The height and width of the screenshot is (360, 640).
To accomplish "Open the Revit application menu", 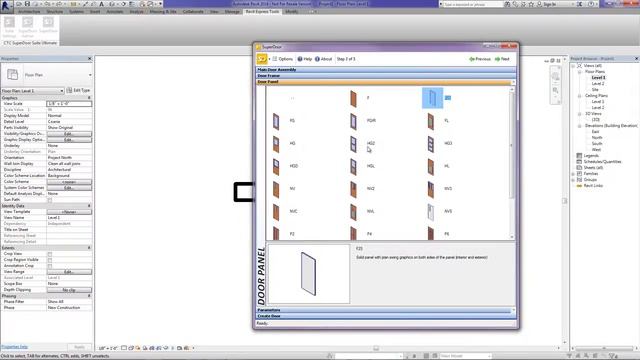I will click(6, 6).
